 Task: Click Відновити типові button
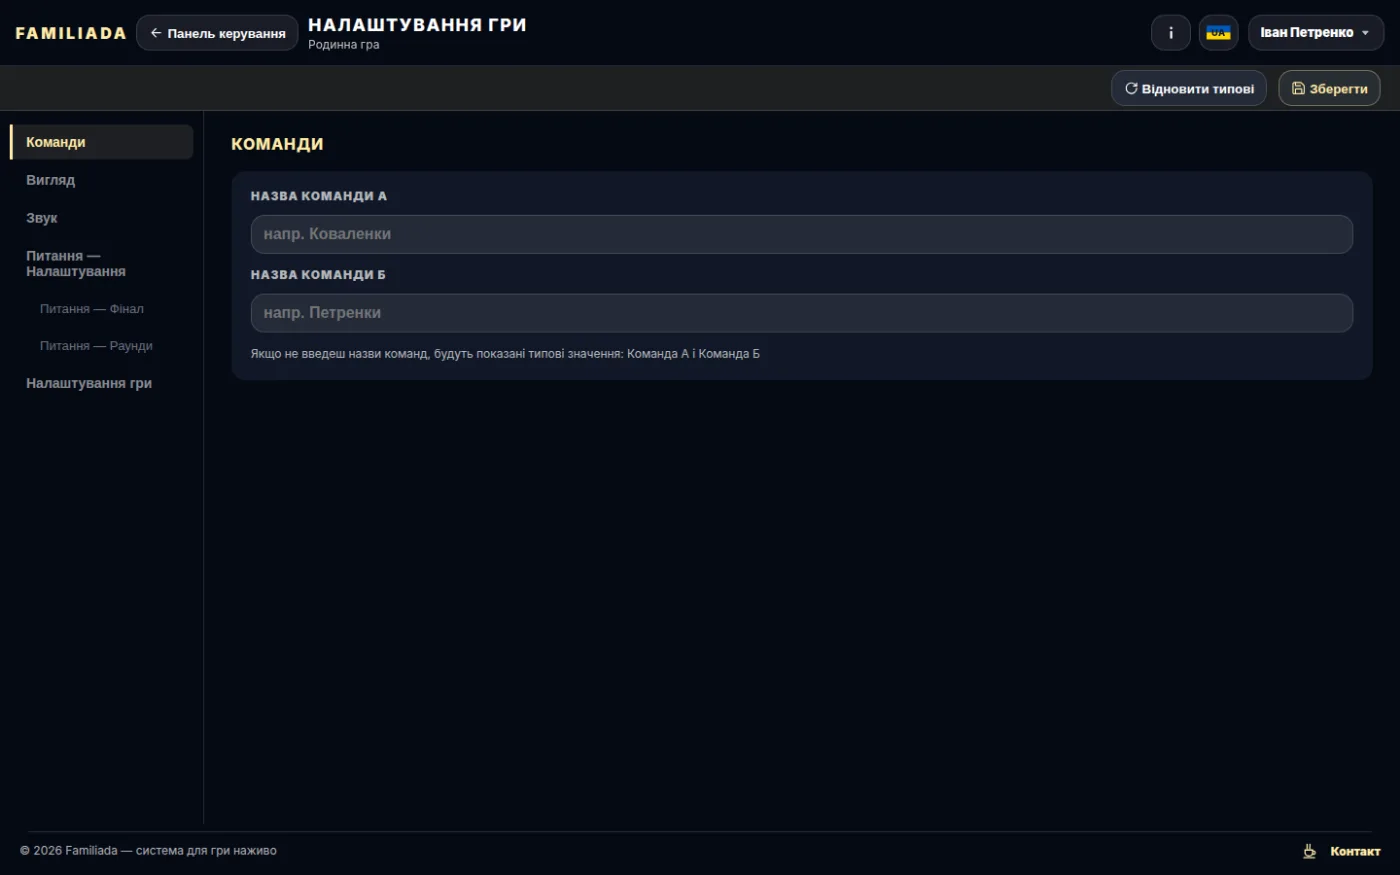tap(1189, 88)
